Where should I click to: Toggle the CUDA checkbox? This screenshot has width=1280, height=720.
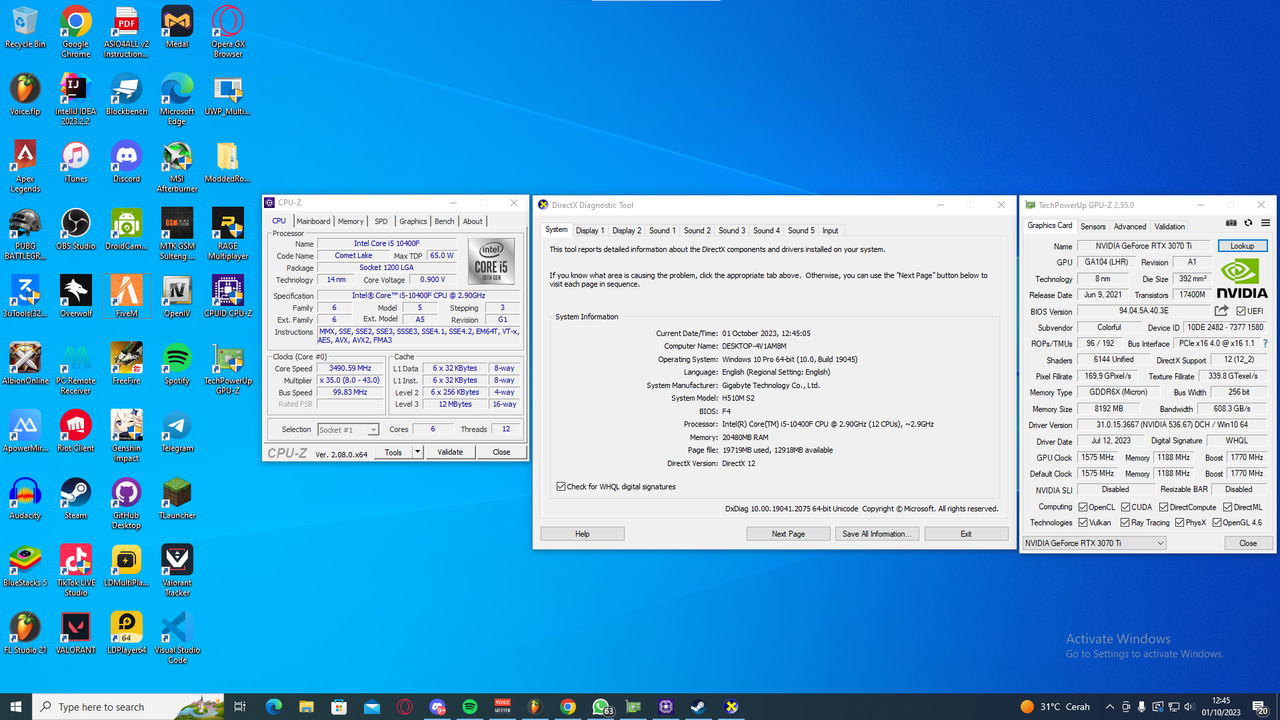tap(1126, 507)
